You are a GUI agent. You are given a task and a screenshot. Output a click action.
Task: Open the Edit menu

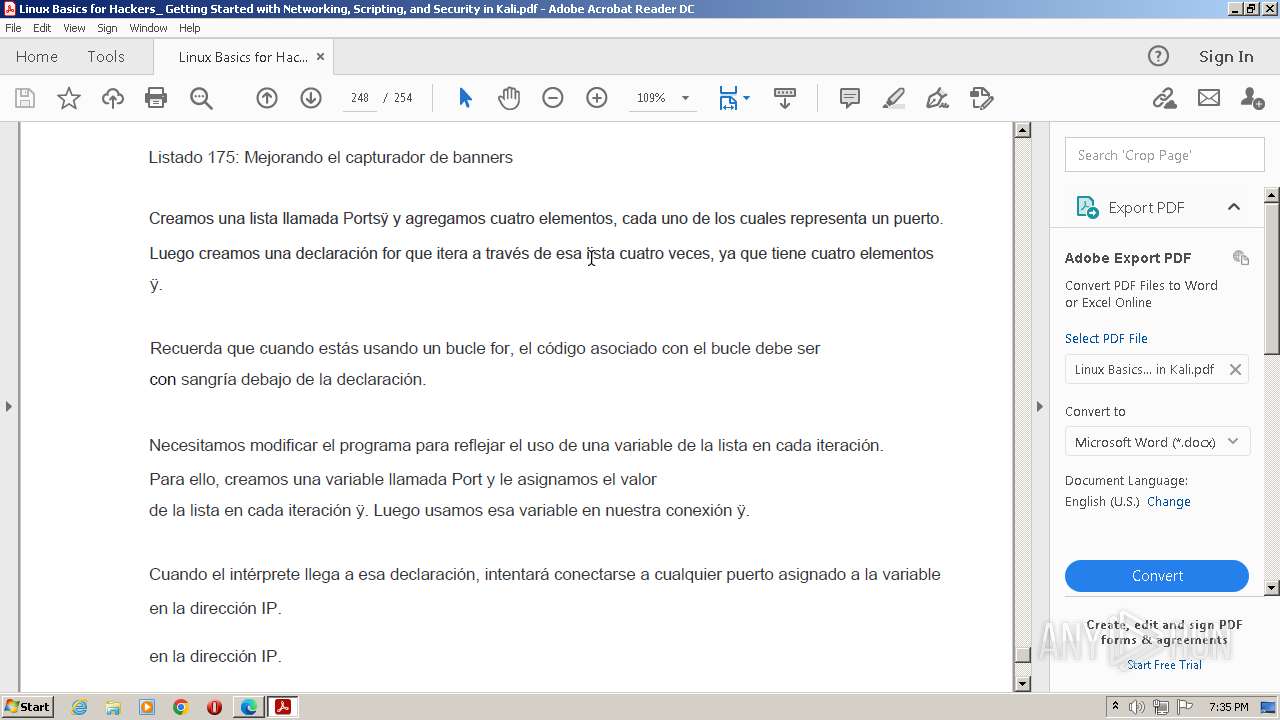pos(42,28)
